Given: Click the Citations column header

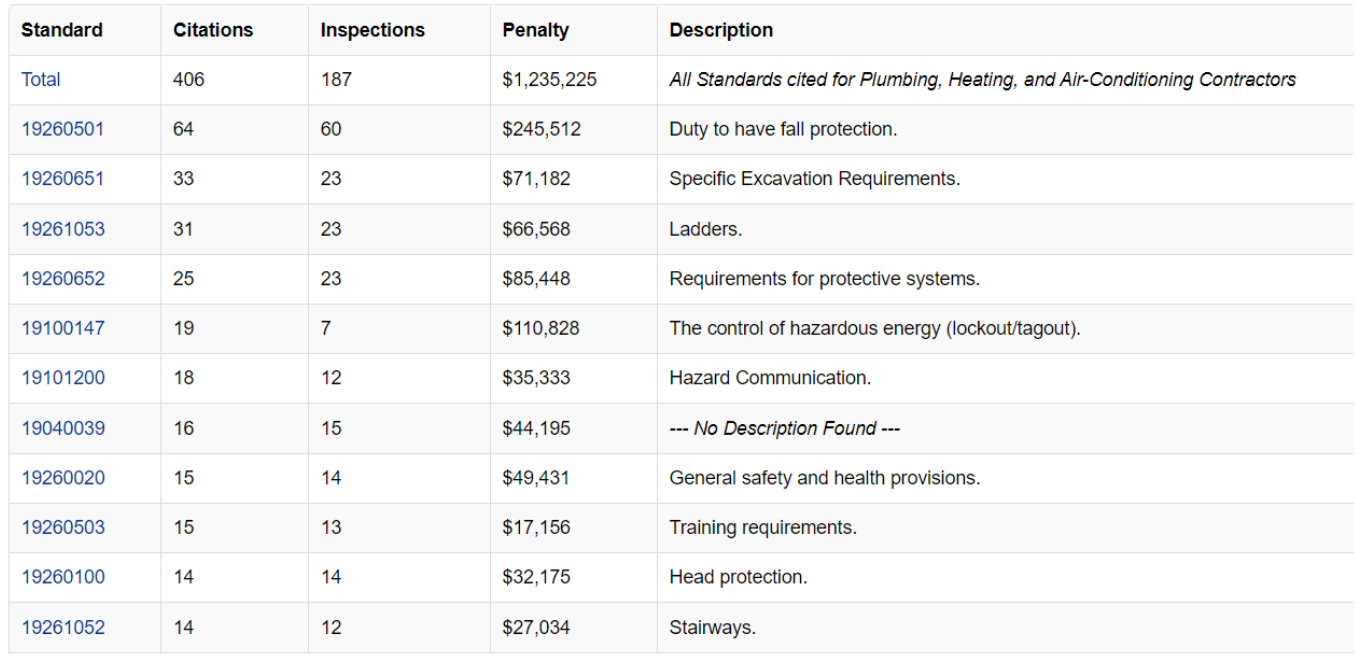Looking at the screenshot, I should [x=213, y=30].
